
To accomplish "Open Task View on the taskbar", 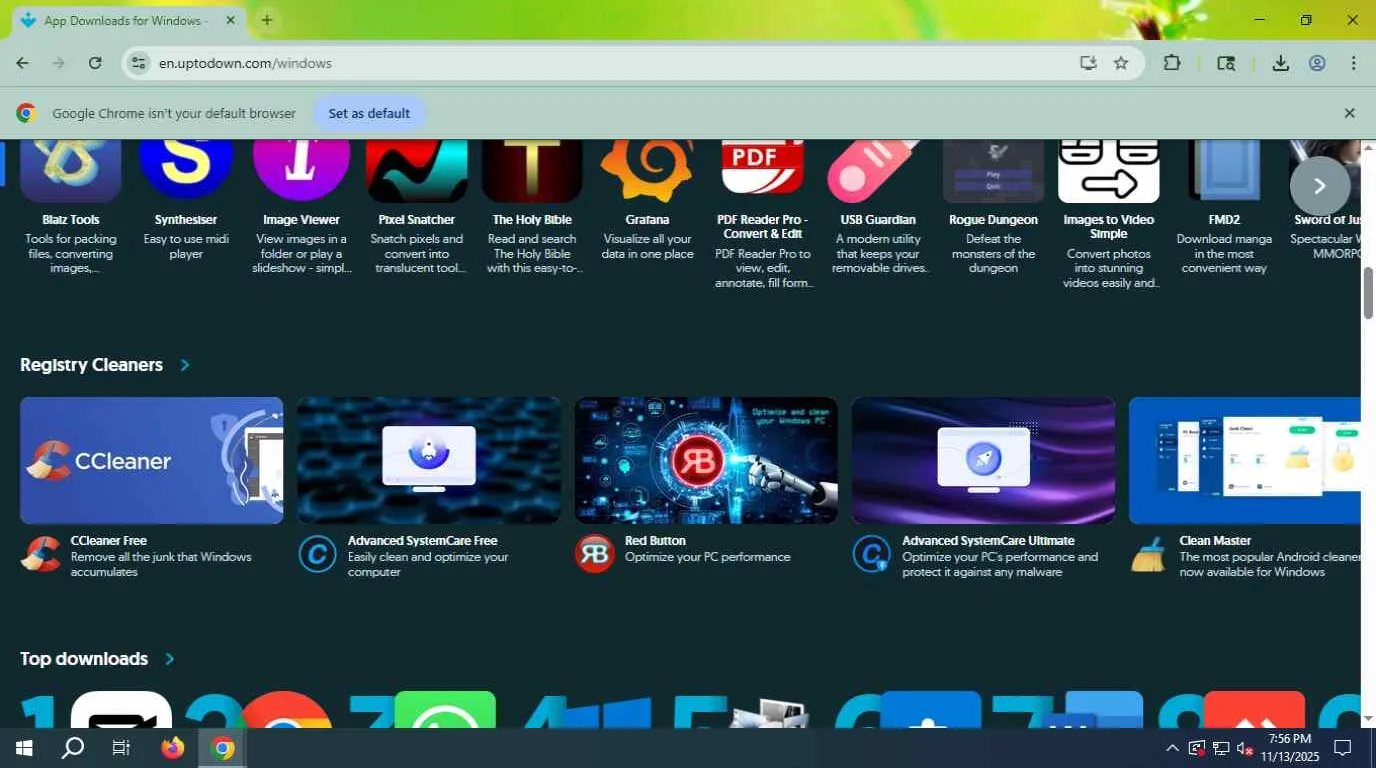I will 122,748.
